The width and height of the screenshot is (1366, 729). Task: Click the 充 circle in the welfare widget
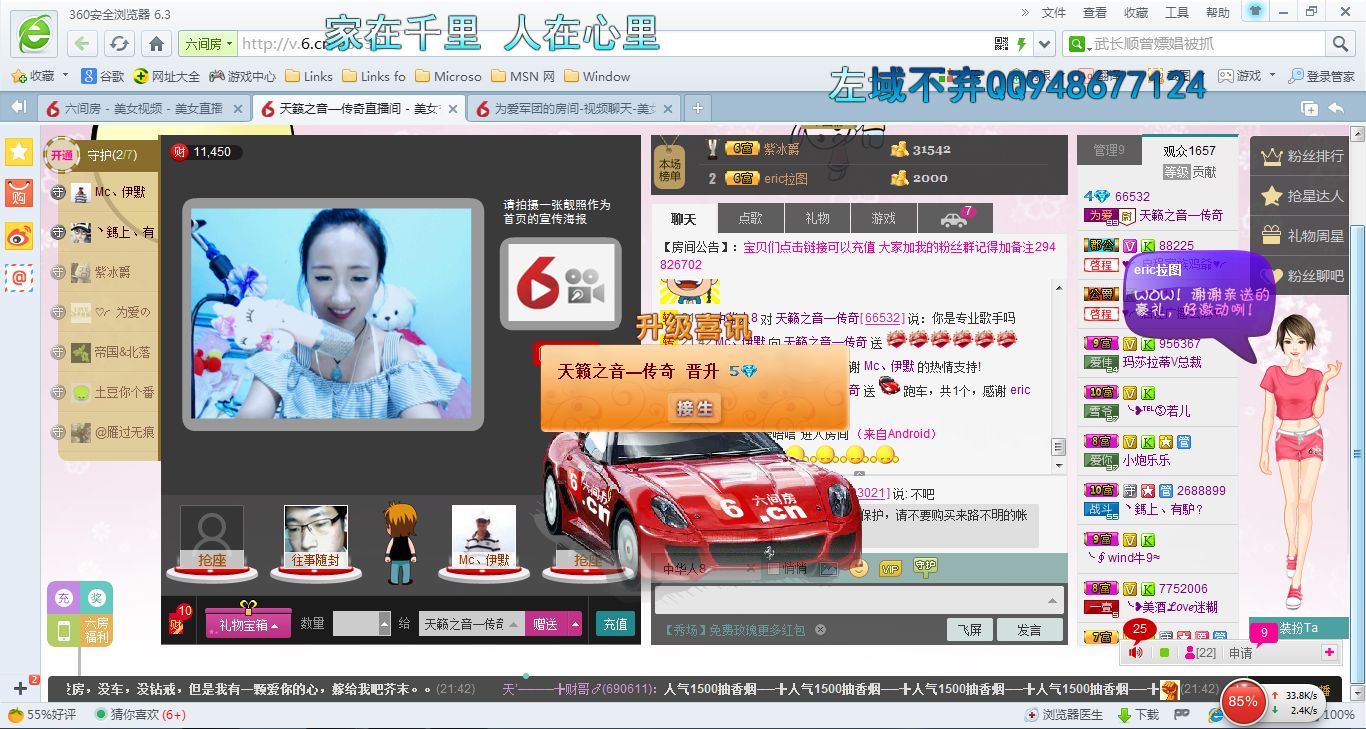click(x=63, y=598)
